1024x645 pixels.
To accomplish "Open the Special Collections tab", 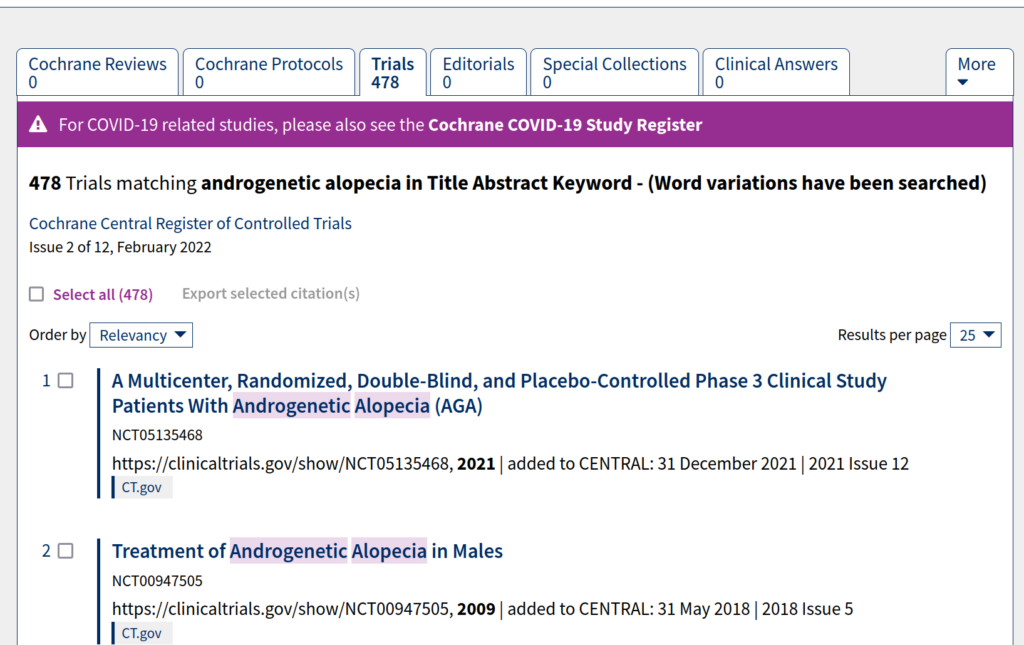I will [x=615, y=72].
